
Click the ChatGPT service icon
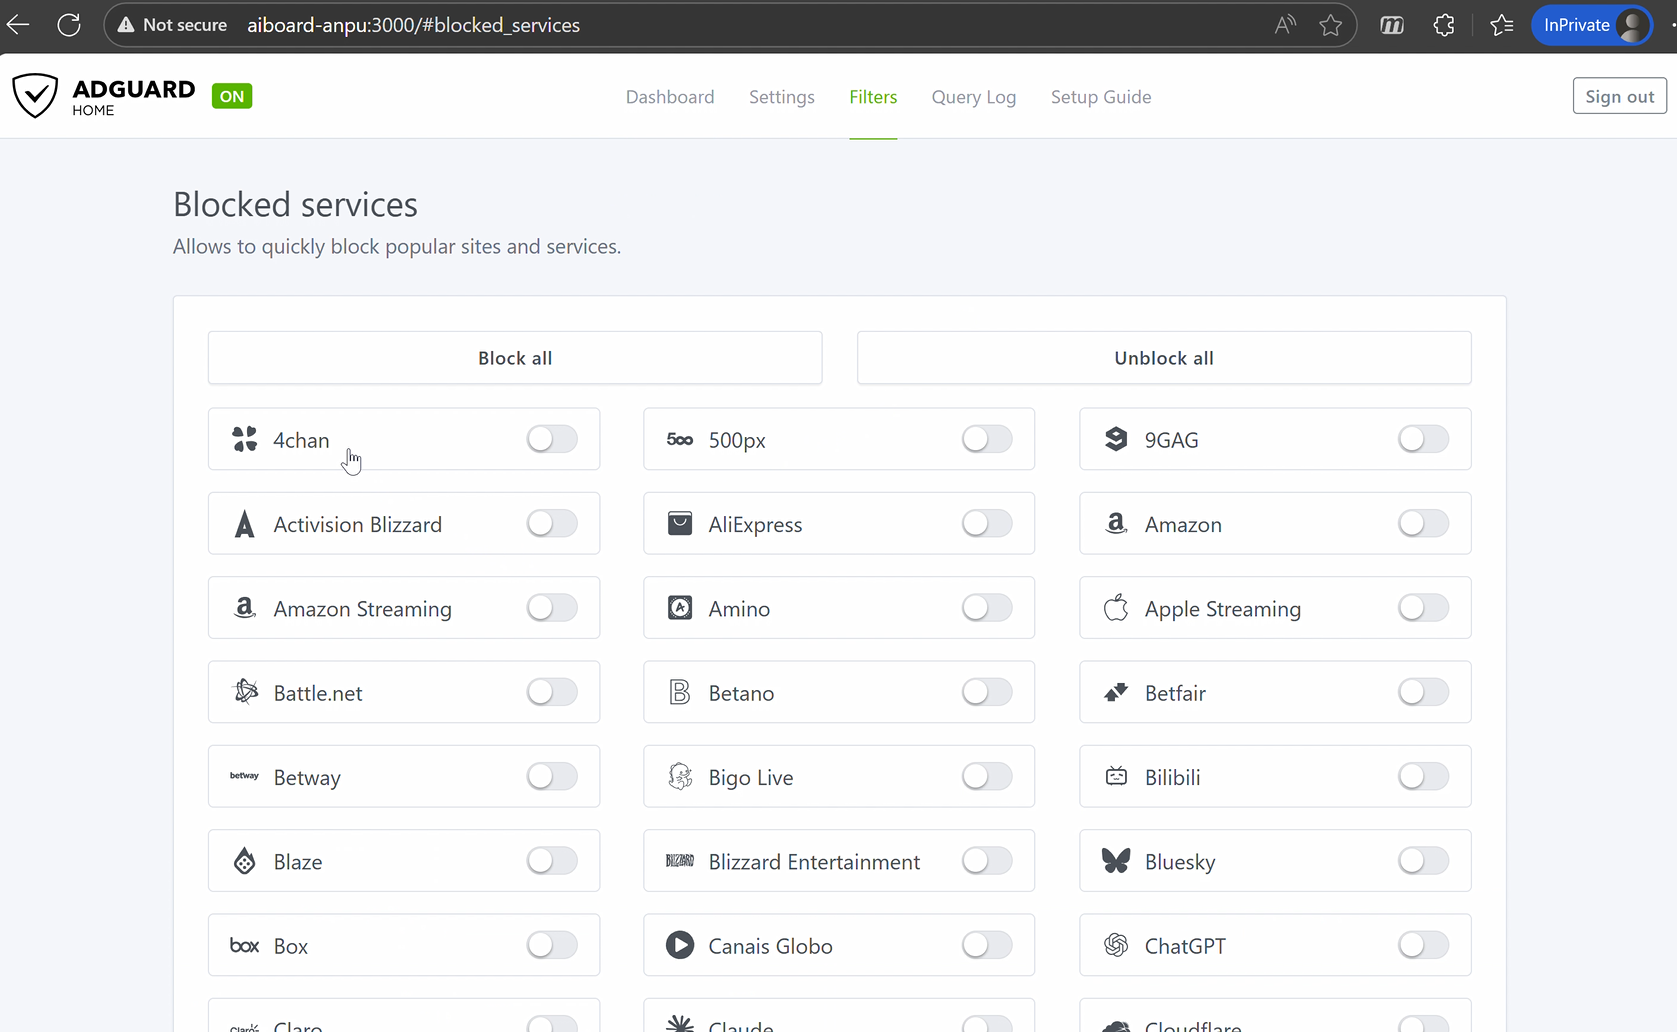[1116, 945]
